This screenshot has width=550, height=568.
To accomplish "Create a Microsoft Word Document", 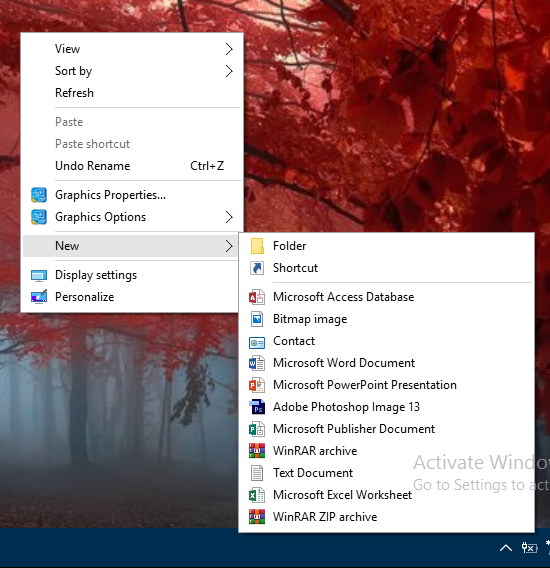I will point(387,363).
